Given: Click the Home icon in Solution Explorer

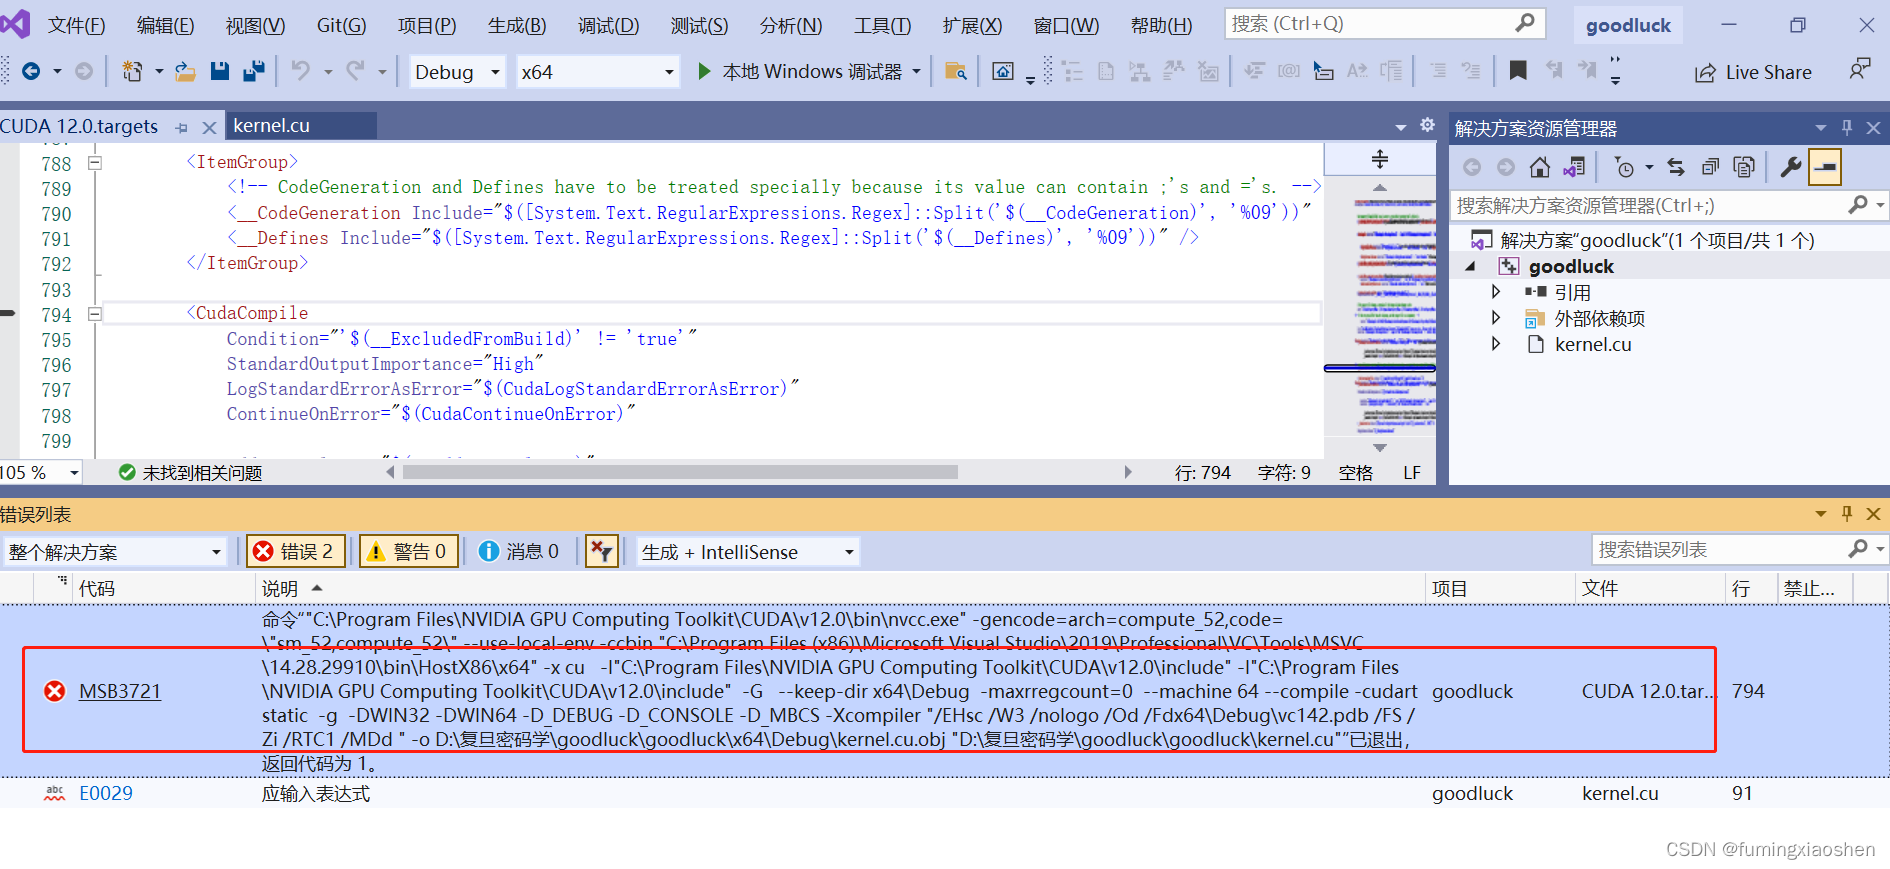Looking at the screenshot, I should (x=1540, y=167).
